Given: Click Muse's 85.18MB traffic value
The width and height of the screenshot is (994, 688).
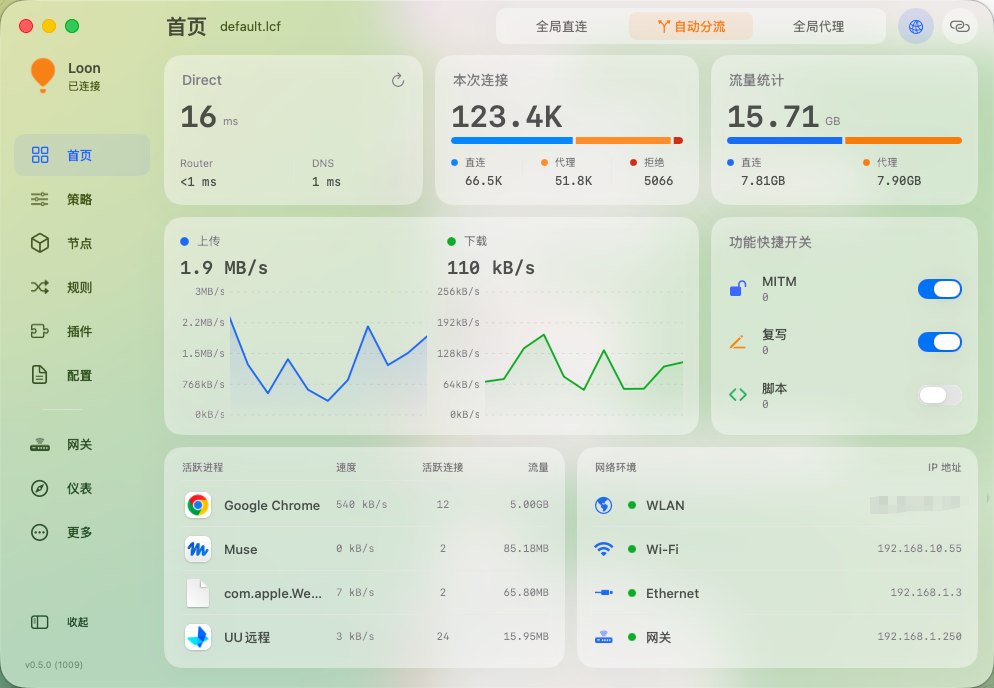Looking at the screenshot, I should 526,548.
